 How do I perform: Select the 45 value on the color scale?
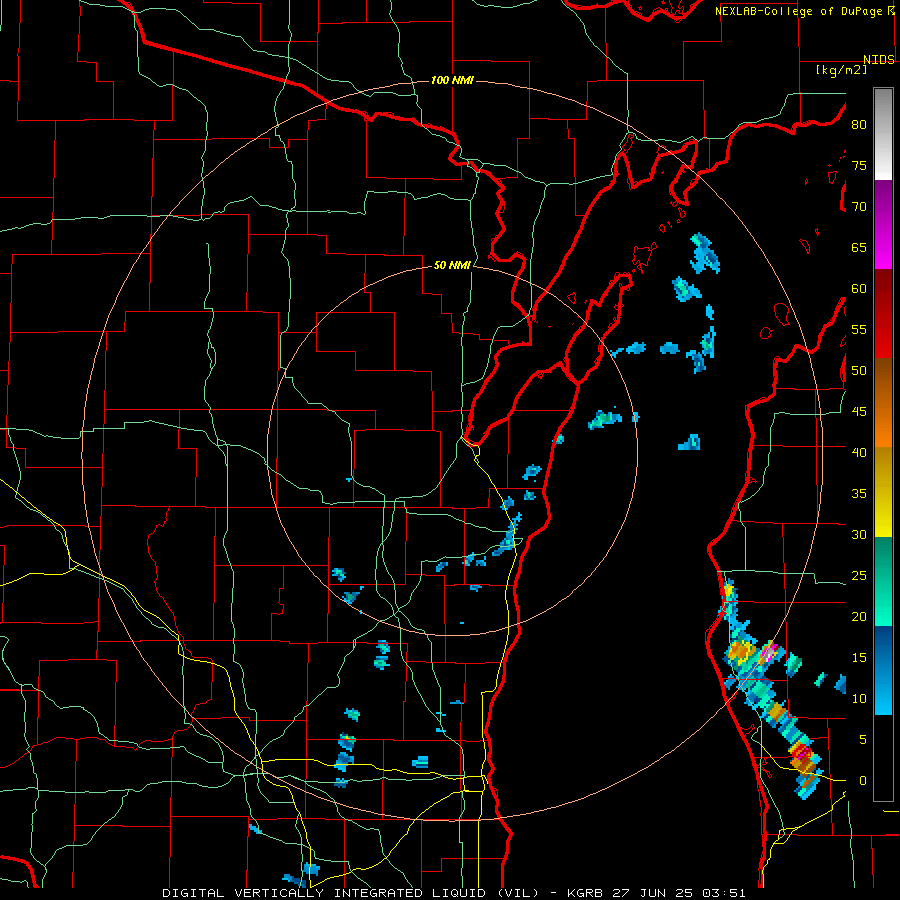click(859, 412)
